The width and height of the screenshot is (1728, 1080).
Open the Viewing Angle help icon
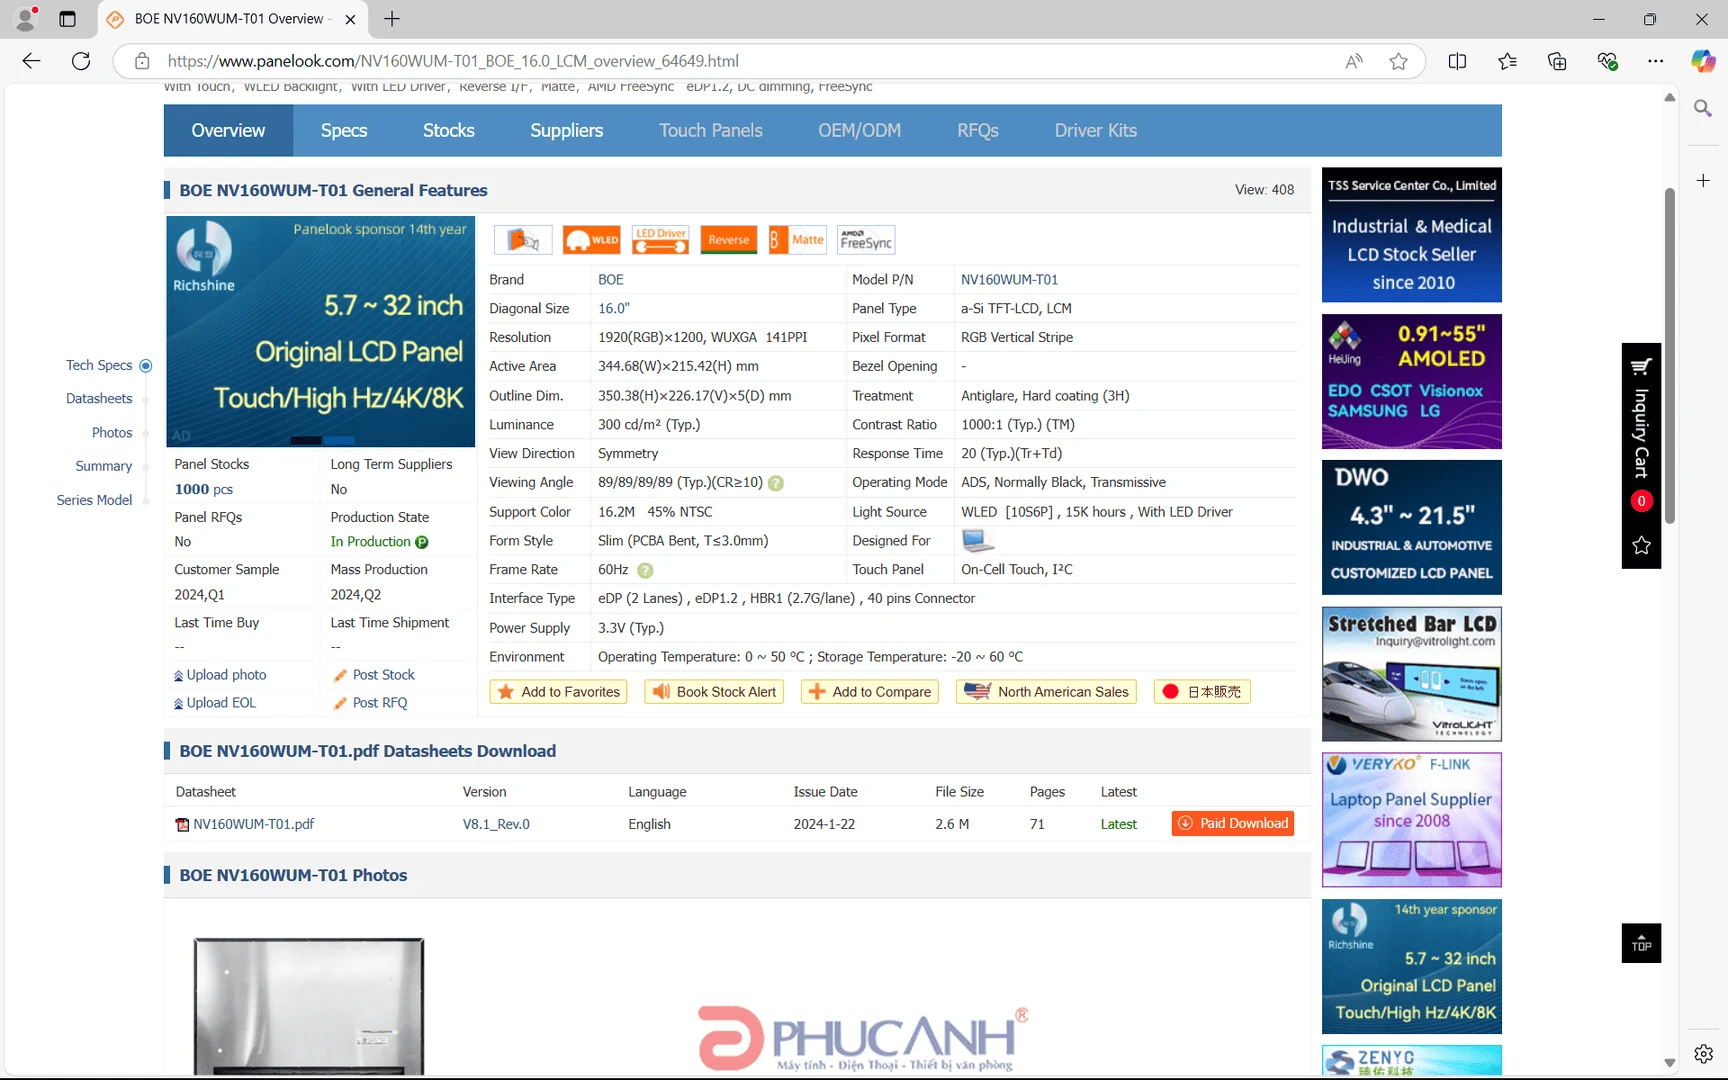(776, 483)
